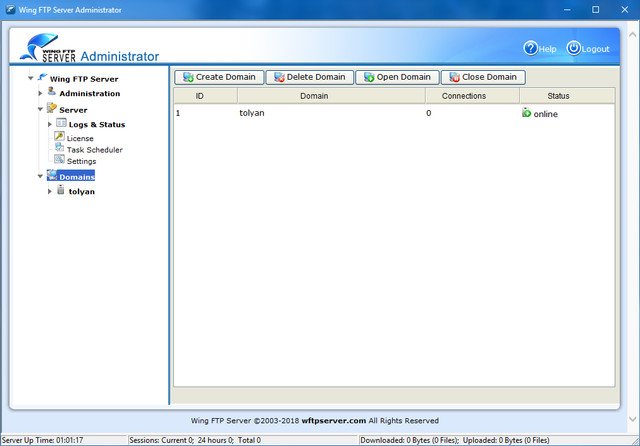This screenshot has height=446, width=640.
Task: Click the Open Domain toolbar button
Action: (x=397, y=77)
